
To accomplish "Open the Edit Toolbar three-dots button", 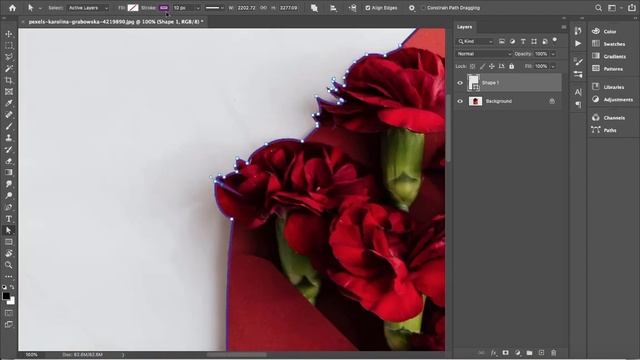I will [9, 276].
